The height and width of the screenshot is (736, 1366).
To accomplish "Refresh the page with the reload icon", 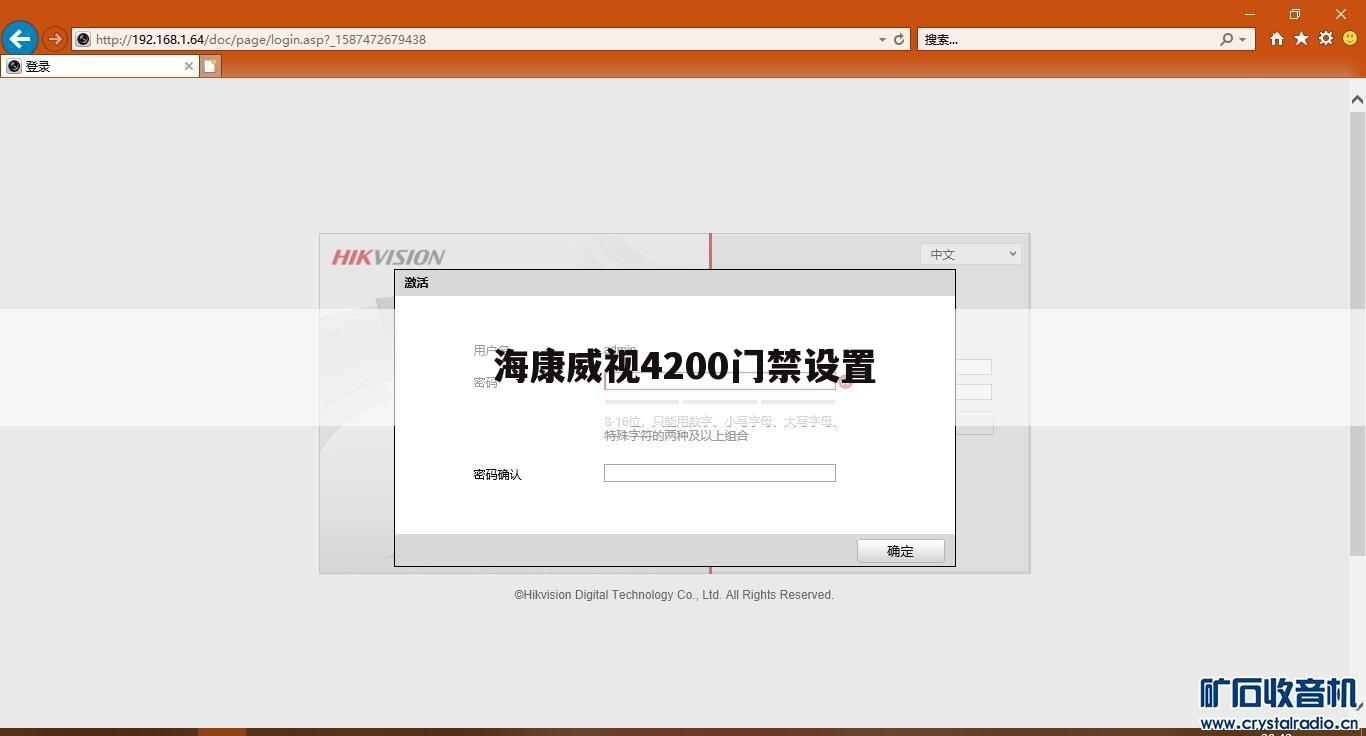I will [898, 39].
